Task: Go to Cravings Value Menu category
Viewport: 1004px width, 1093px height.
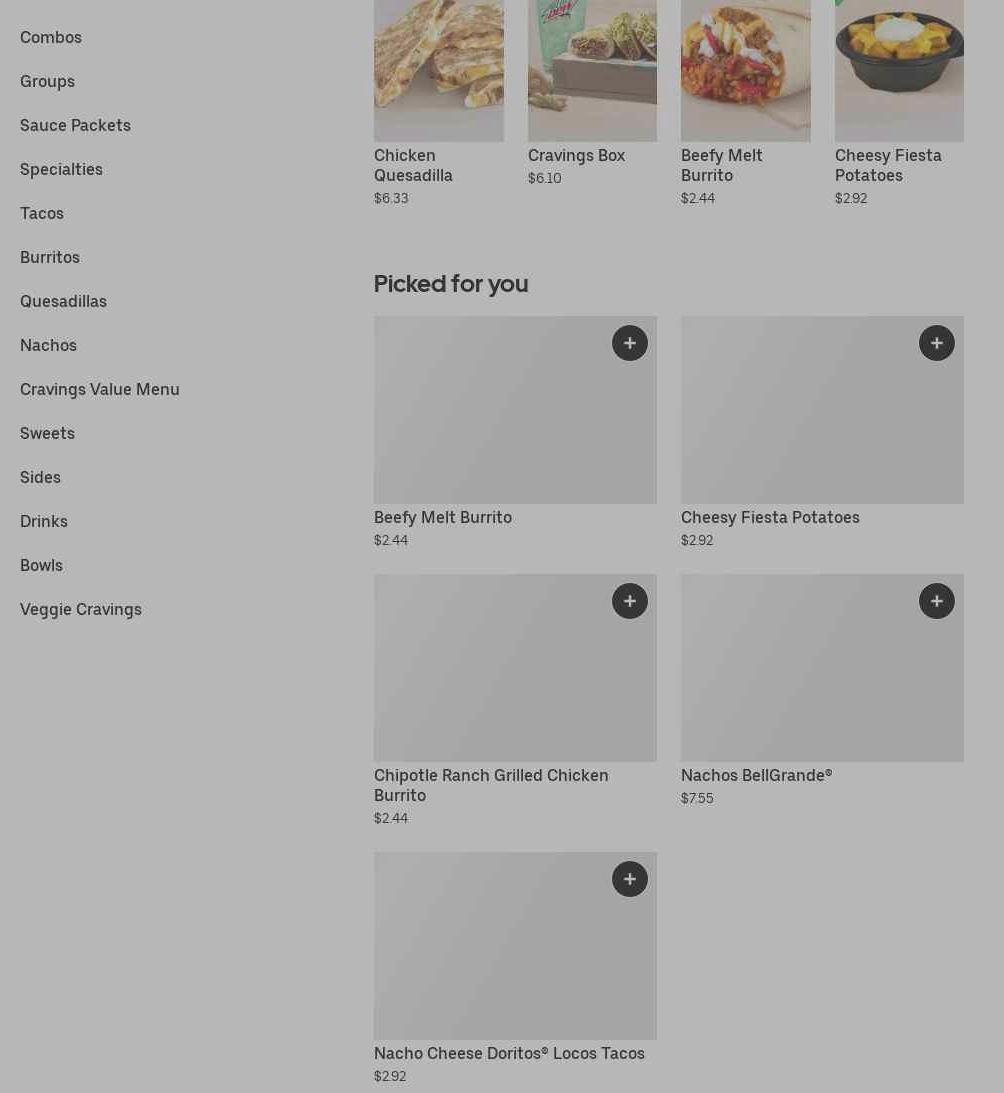Action: [100, 389]
